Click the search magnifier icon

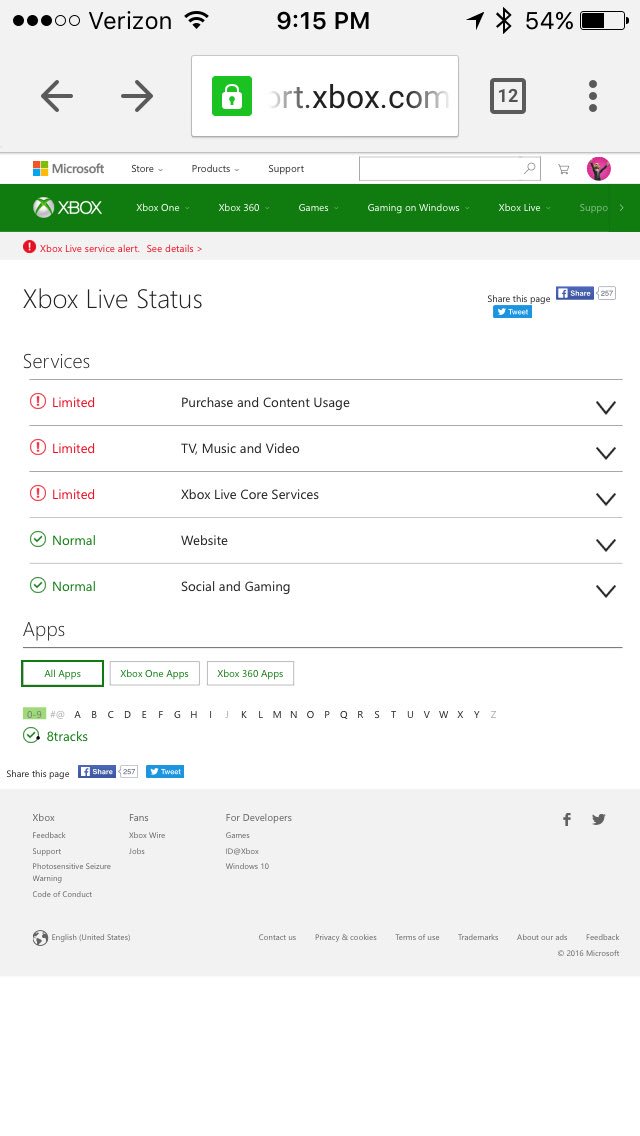(530, 168)
